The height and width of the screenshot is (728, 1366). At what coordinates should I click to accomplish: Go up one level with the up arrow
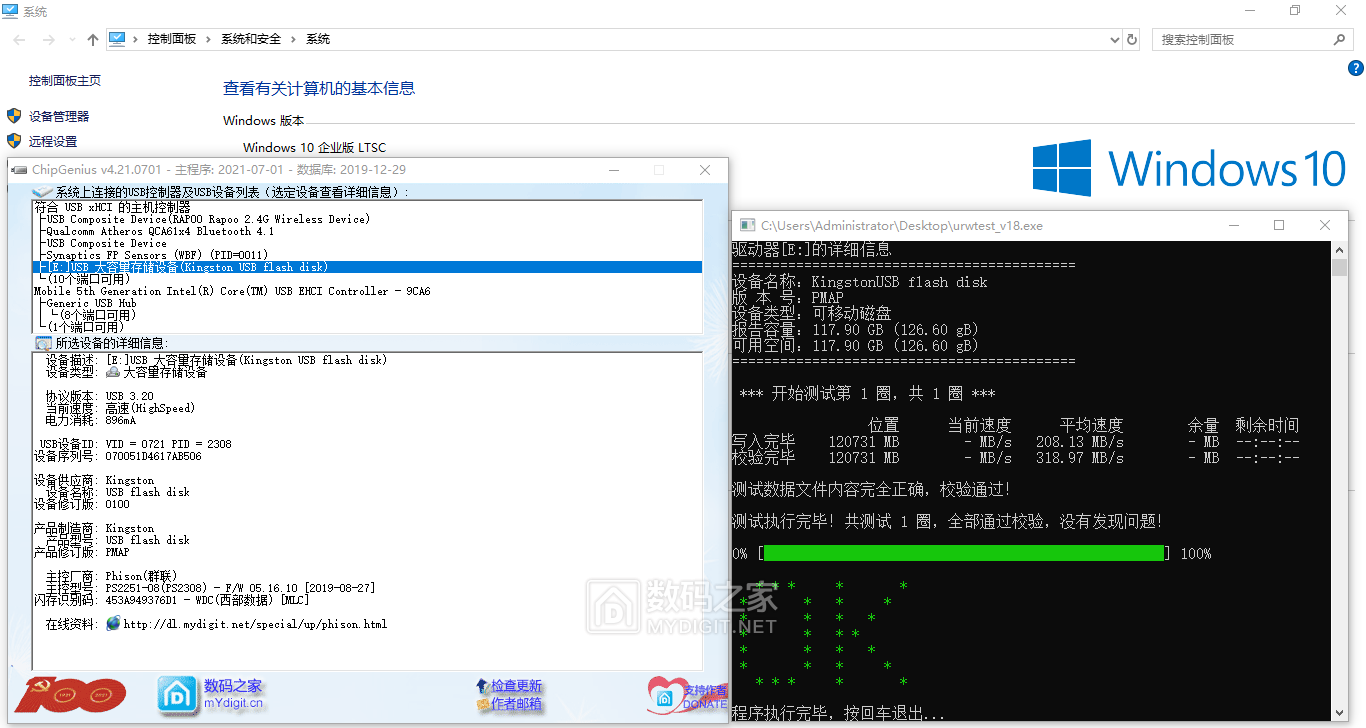[x=93, y=39]
